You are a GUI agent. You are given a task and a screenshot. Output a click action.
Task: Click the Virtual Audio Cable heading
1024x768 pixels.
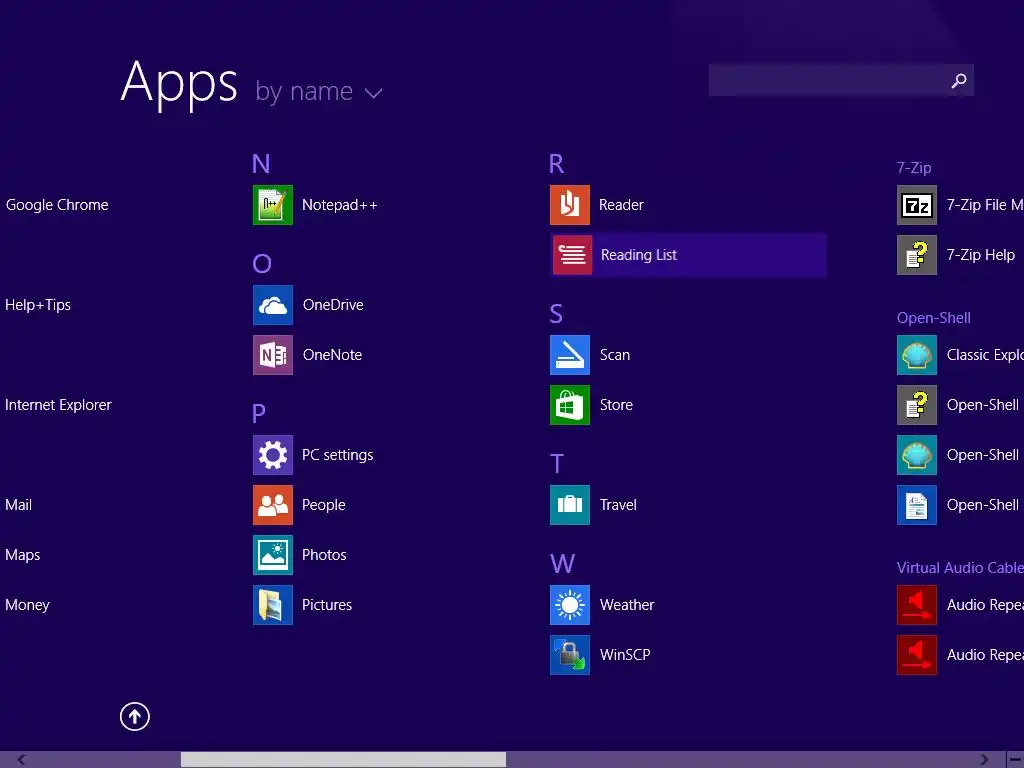click(x=959, y=568)
